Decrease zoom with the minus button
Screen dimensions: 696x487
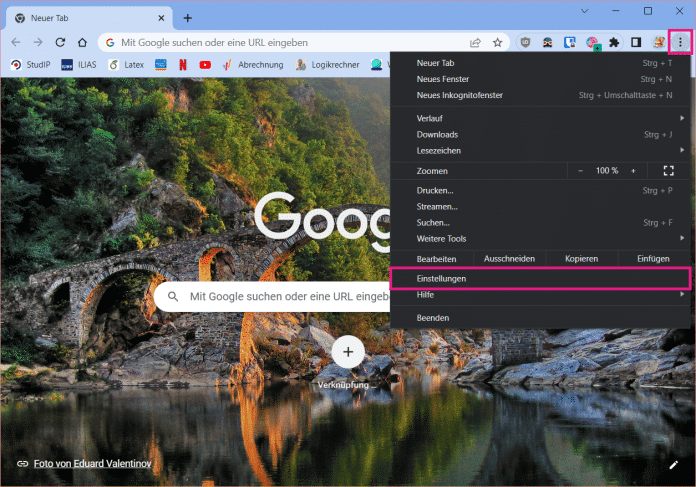point(581,171)
